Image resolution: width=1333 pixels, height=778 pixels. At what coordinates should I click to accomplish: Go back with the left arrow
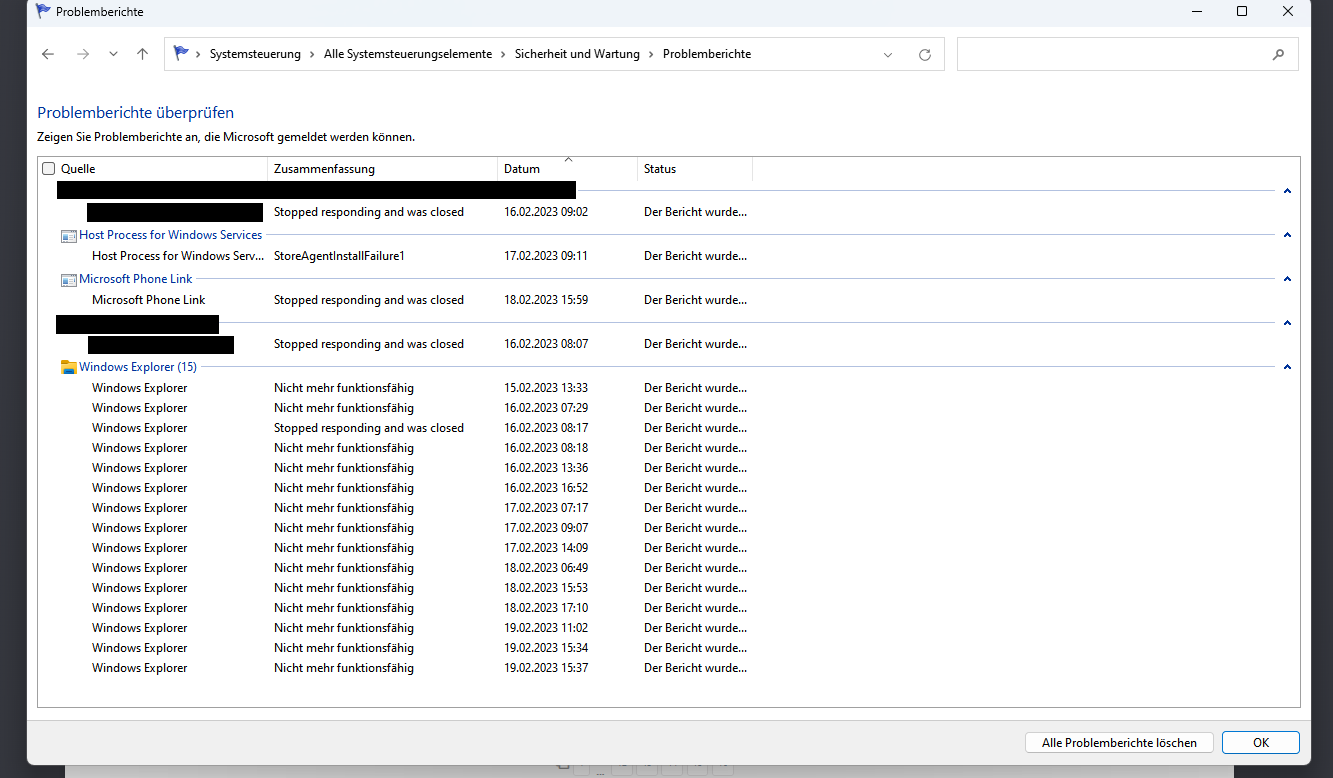[48, 54]
